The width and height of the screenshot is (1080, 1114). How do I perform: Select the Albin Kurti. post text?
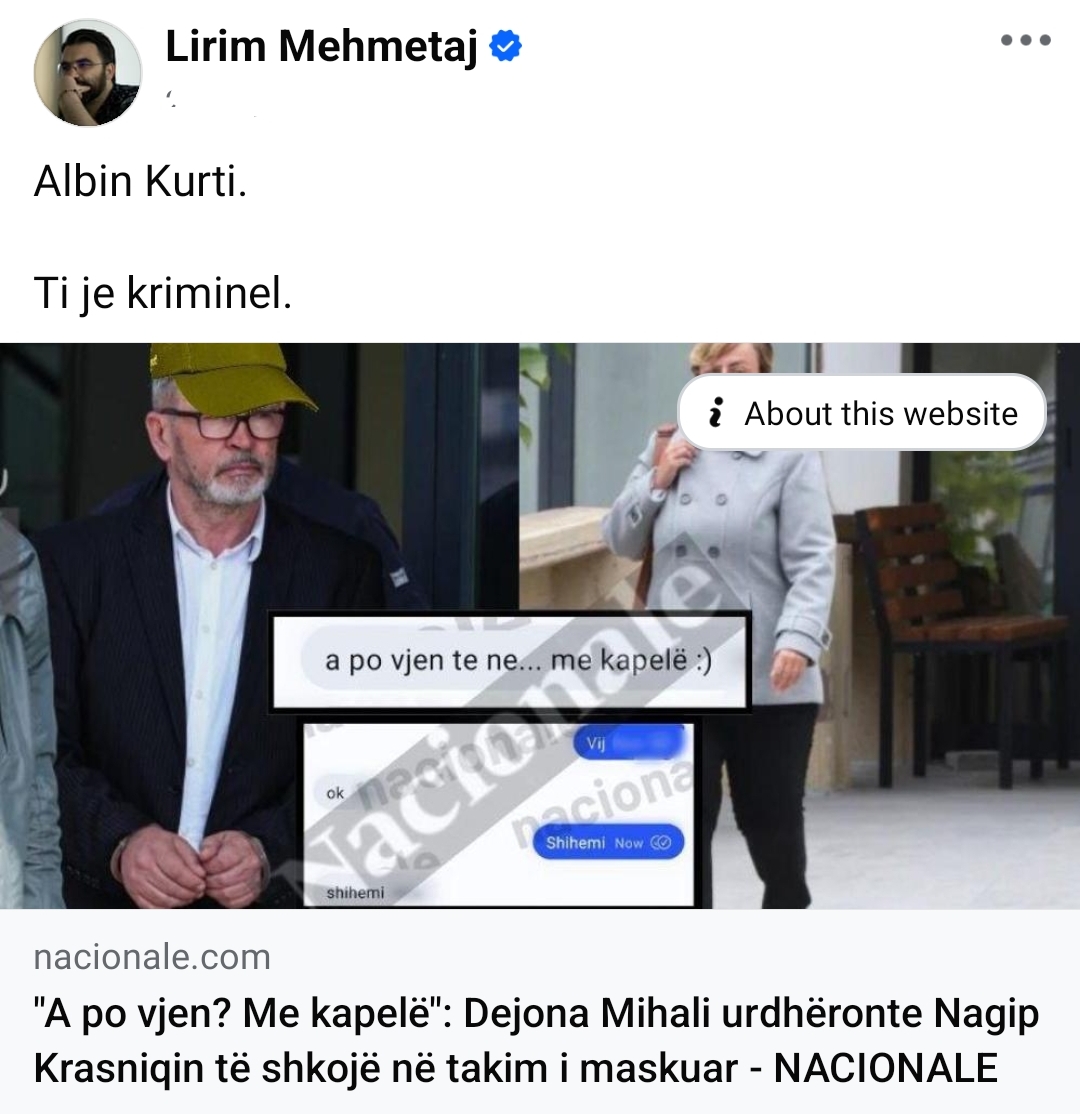click(141, 181)
